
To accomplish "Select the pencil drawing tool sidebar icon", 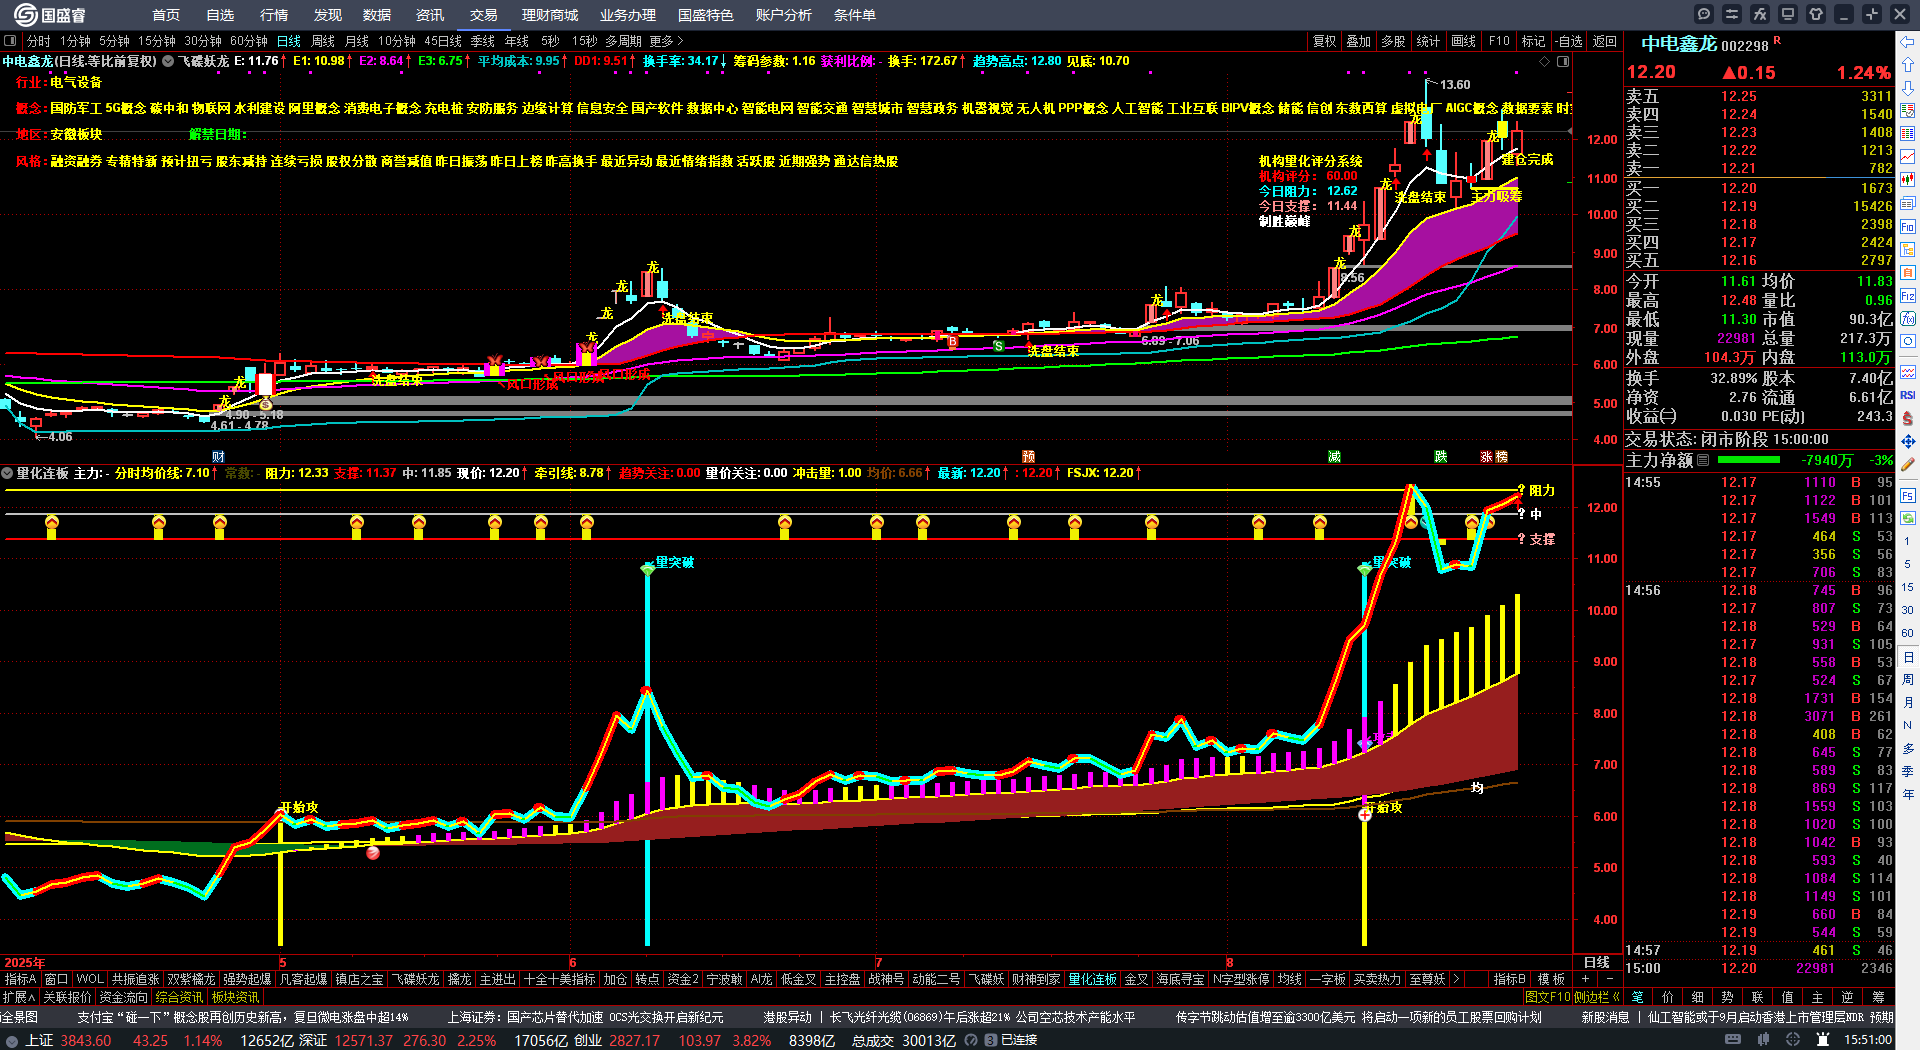I will click(x=1908, y=465).
